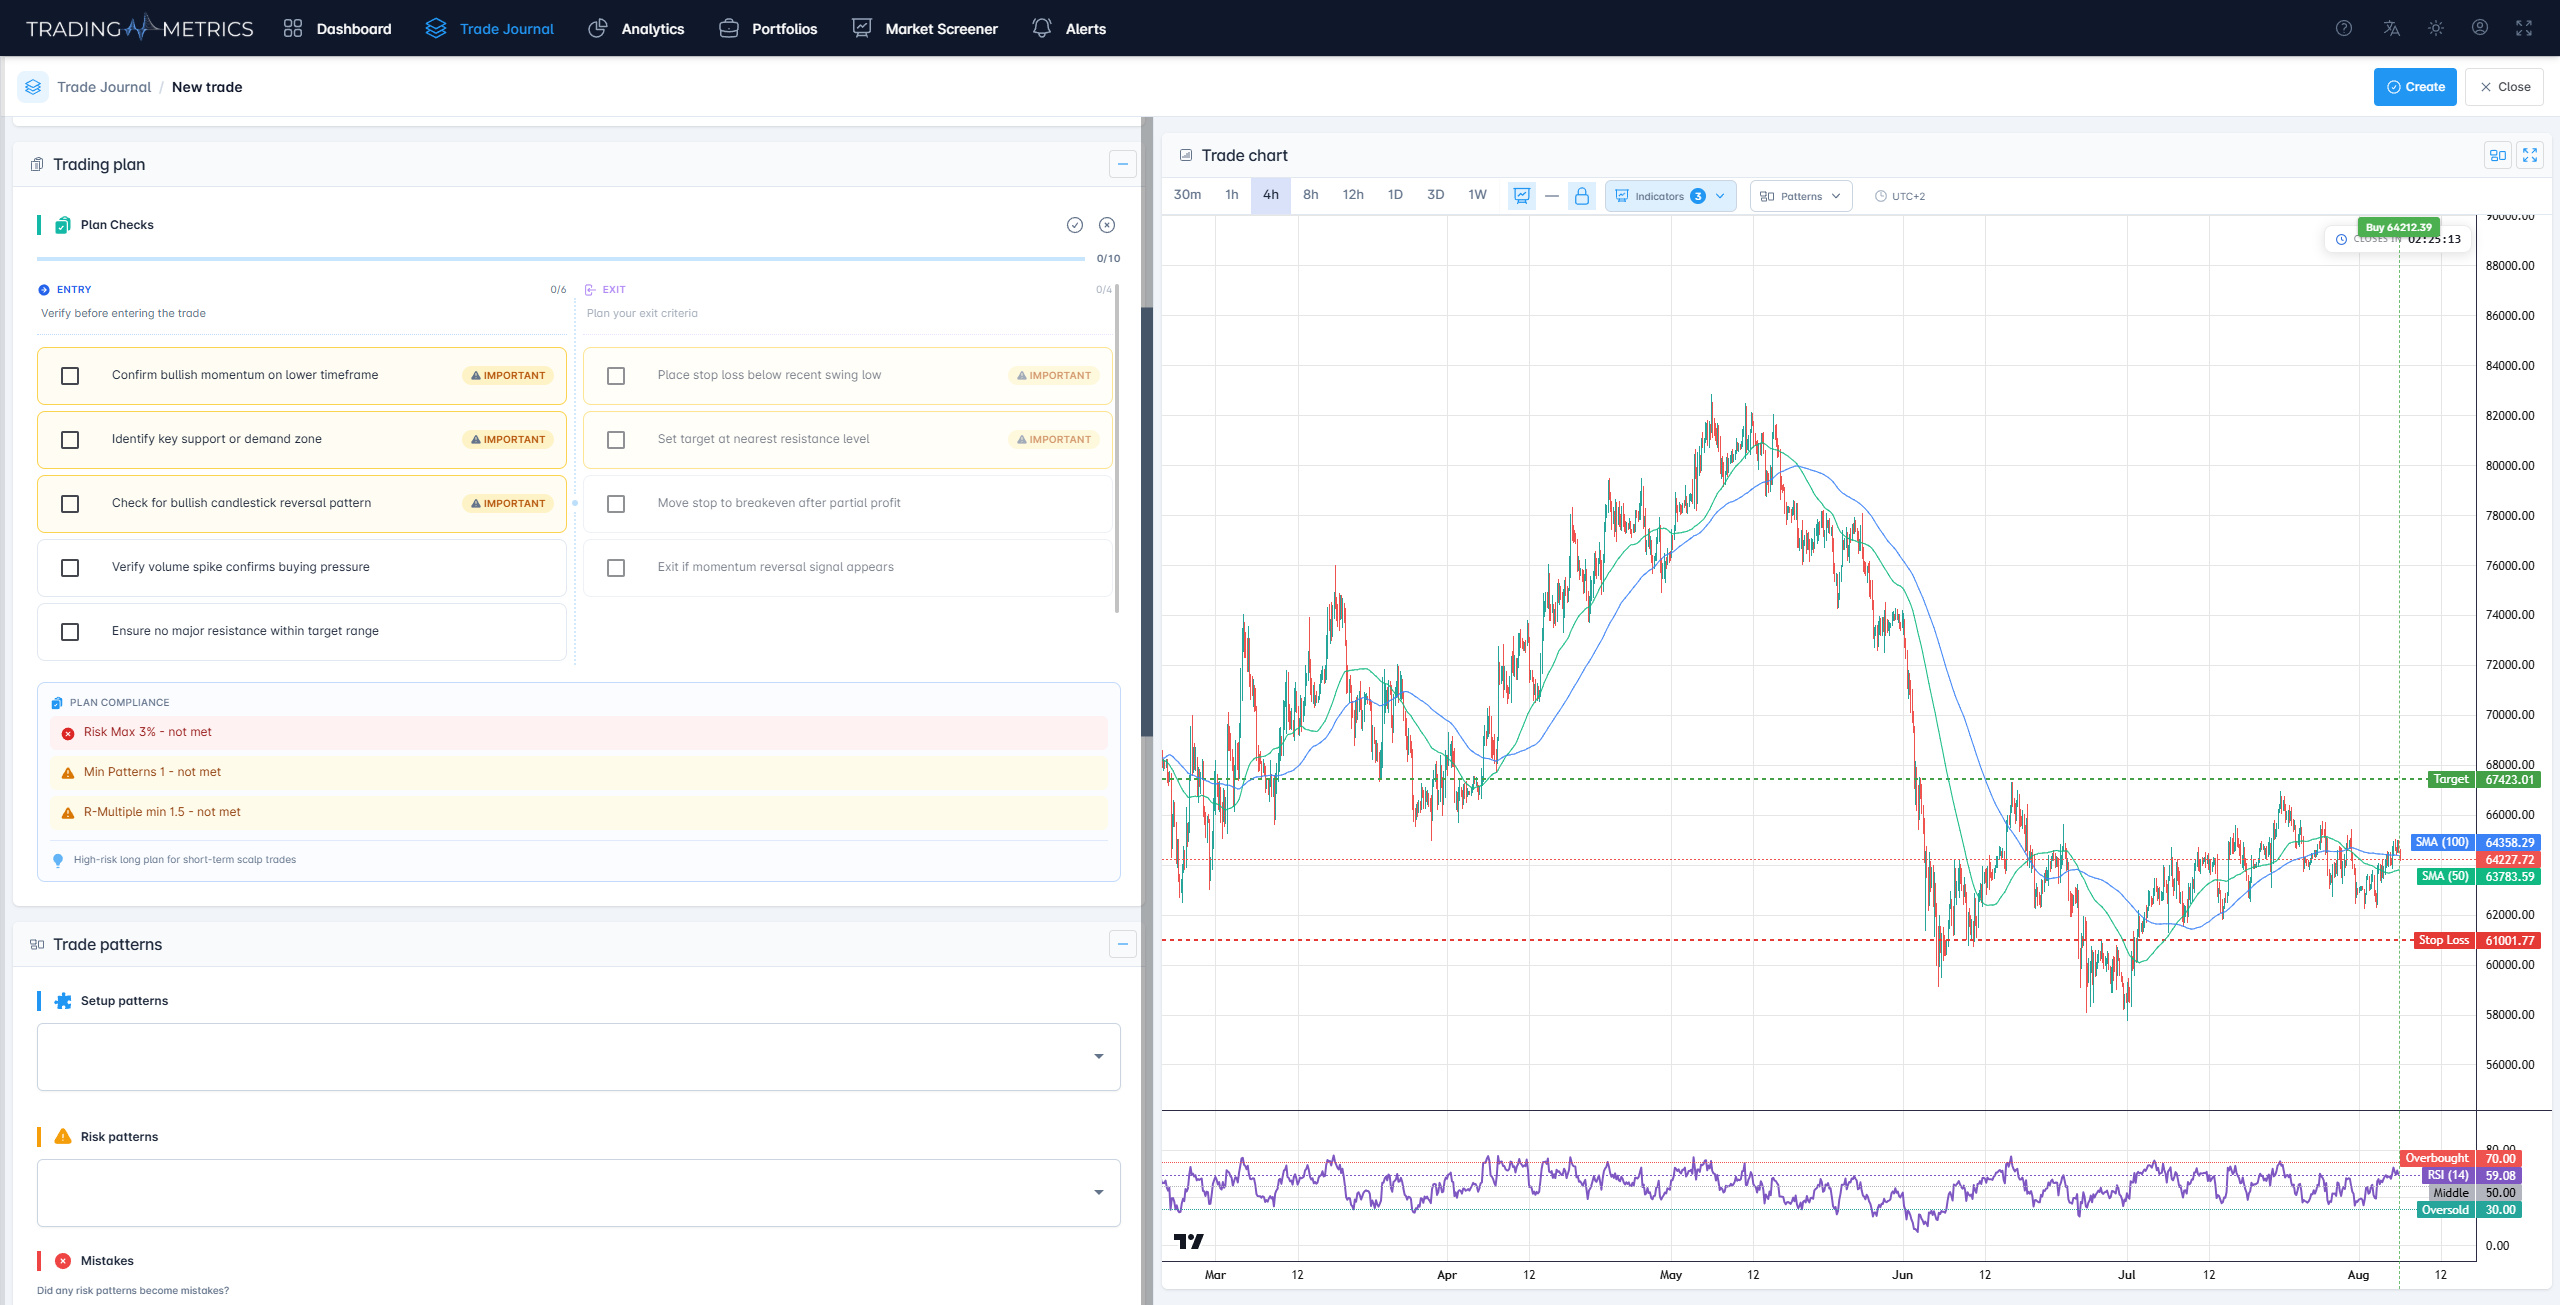Click the Create button

pyautogui.click(x=2415, y=87)
